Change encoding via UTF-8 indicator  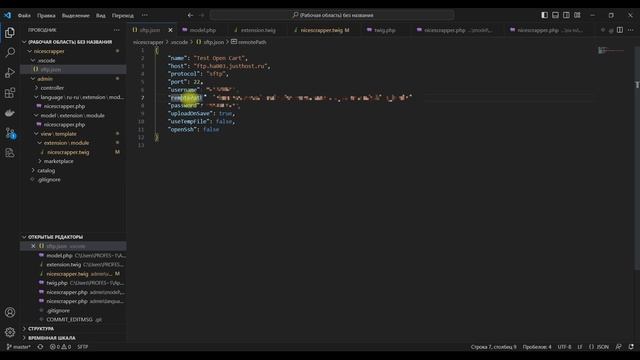[x=564, y=347]
